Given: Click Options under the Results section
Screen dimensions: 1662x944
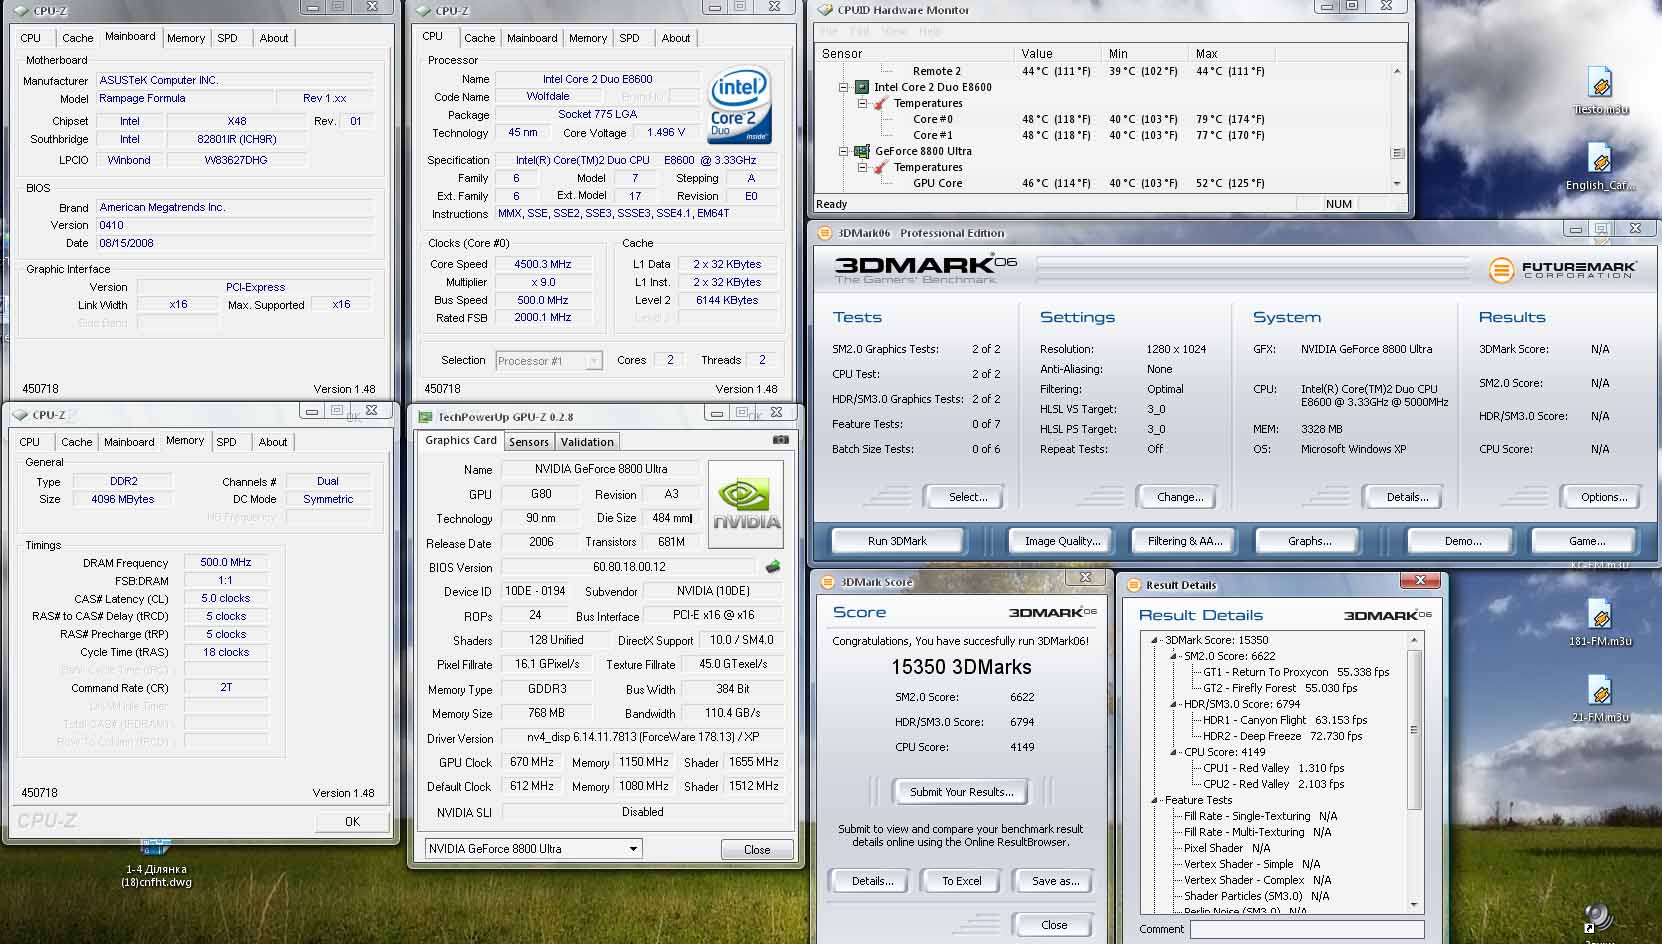Looking at the screenshot, I should (1604, 497).
